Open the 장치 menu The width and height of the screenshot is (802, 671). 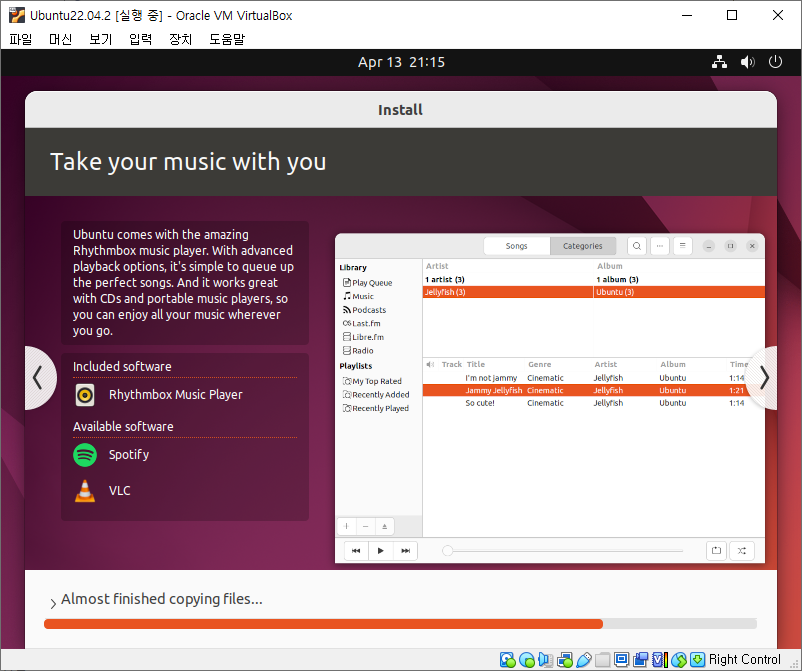[x=180, y=39]
